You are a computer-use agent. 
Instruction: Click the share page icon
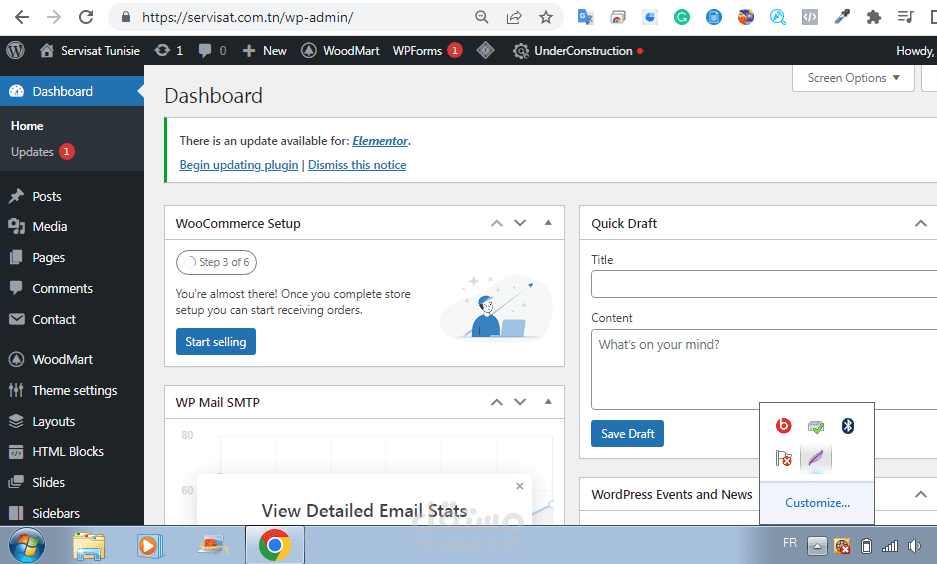[514, 17]
